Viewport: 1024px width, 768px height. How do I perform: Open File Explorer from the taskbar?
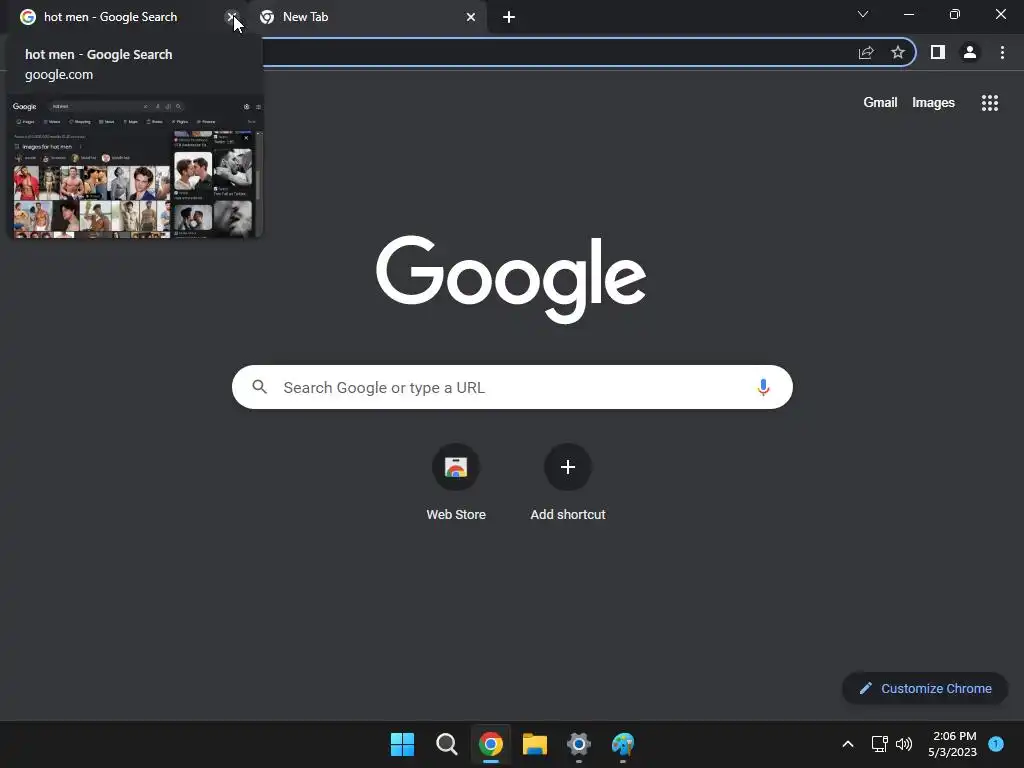pos(535,744)
